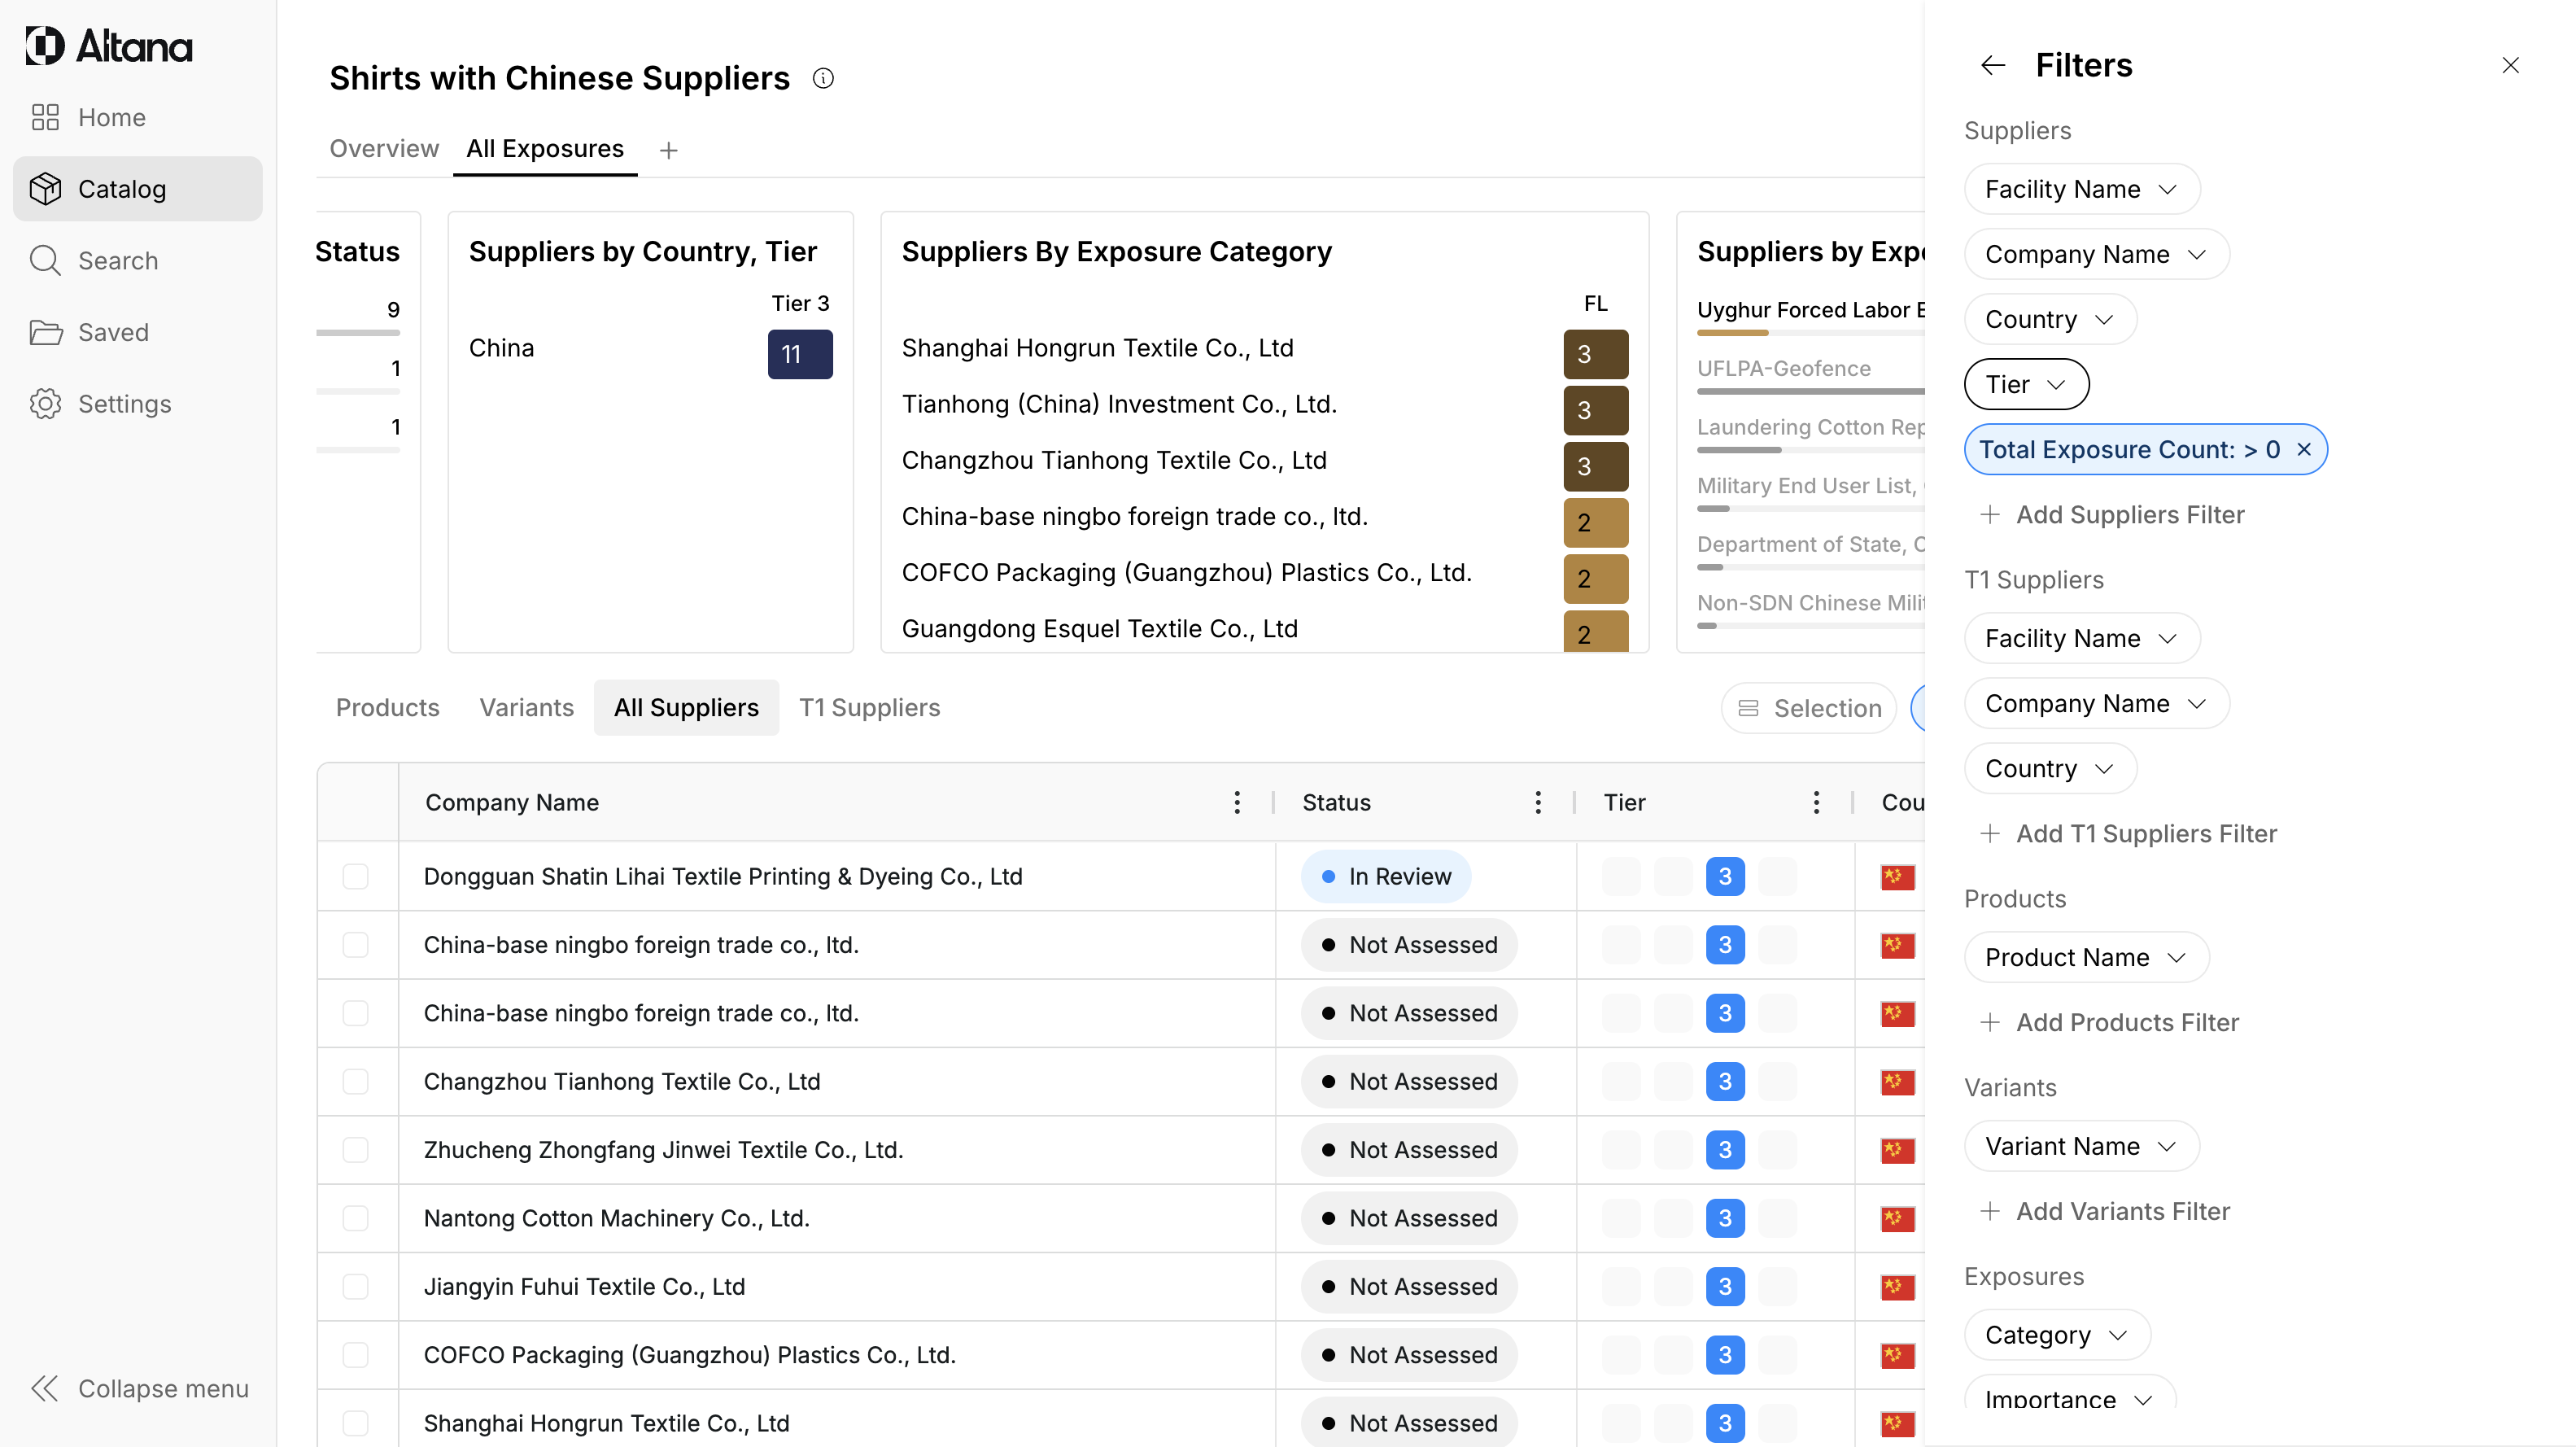This screenshot has width=2576, height=1447.
Task: Open Company Name column options menu
Action: click(1237, 802)
